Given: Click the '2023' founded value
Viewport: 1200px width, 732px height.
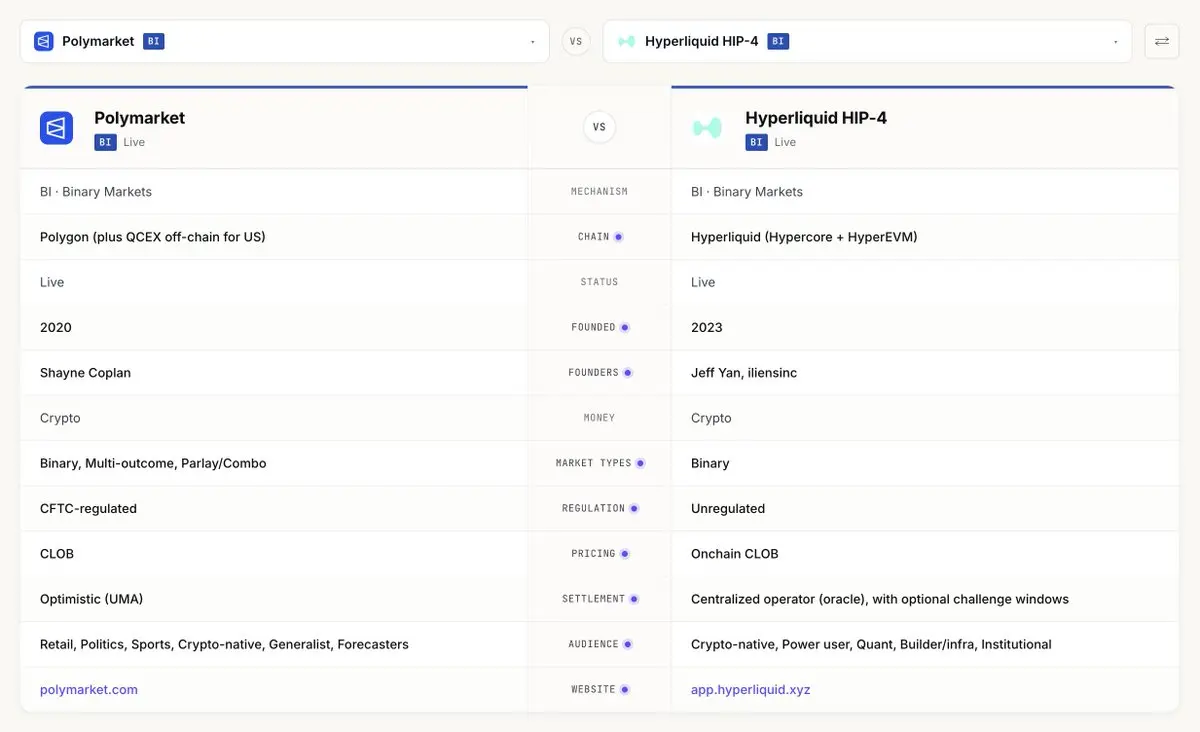Looking at the screenshot, I should point(707,327).
